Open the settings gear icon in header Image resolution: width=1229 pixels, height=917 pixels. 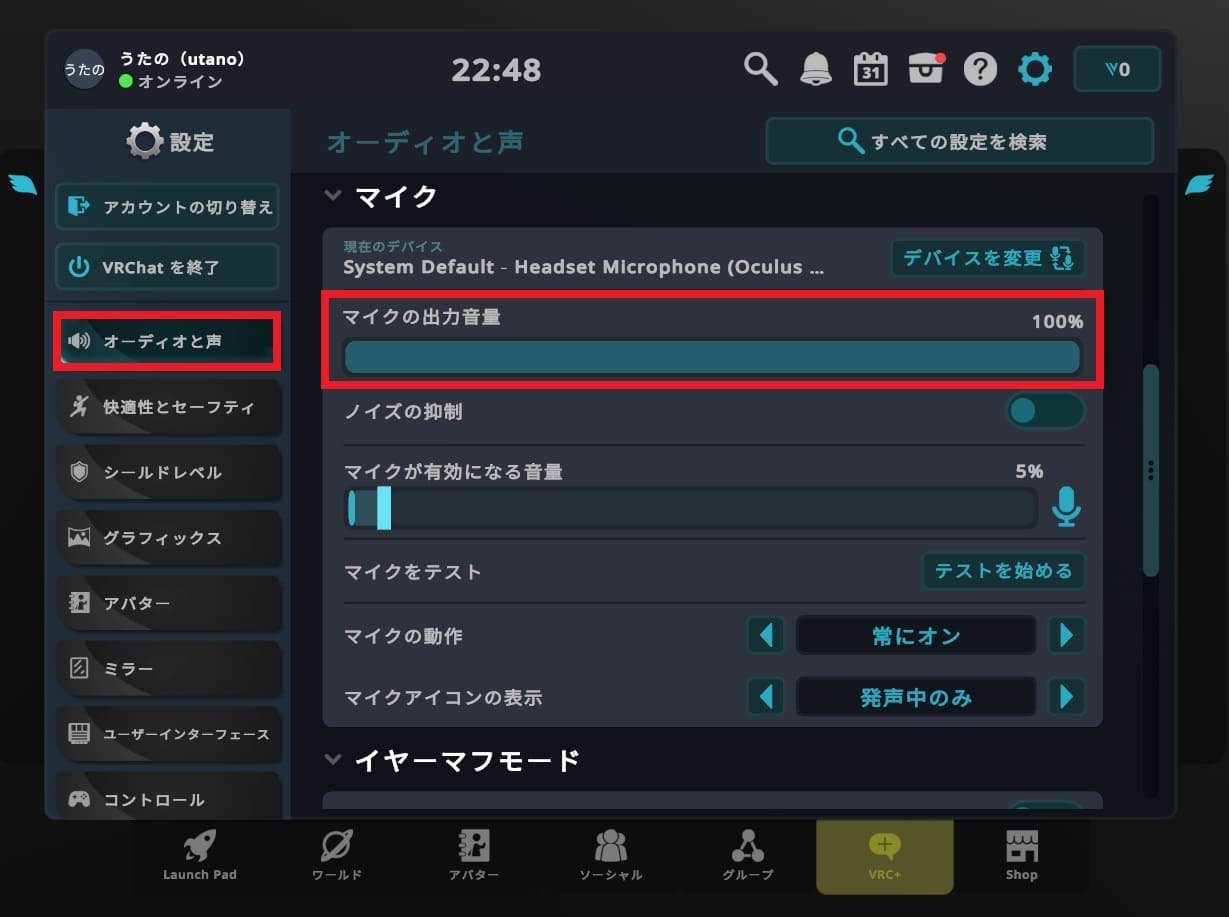[x=1034, y=69]
